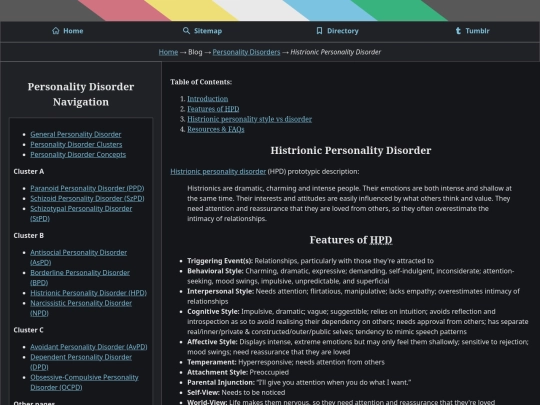Jump to Histrionic personality style vs disorder
This screenshot has height=405, width=540.
249,119
